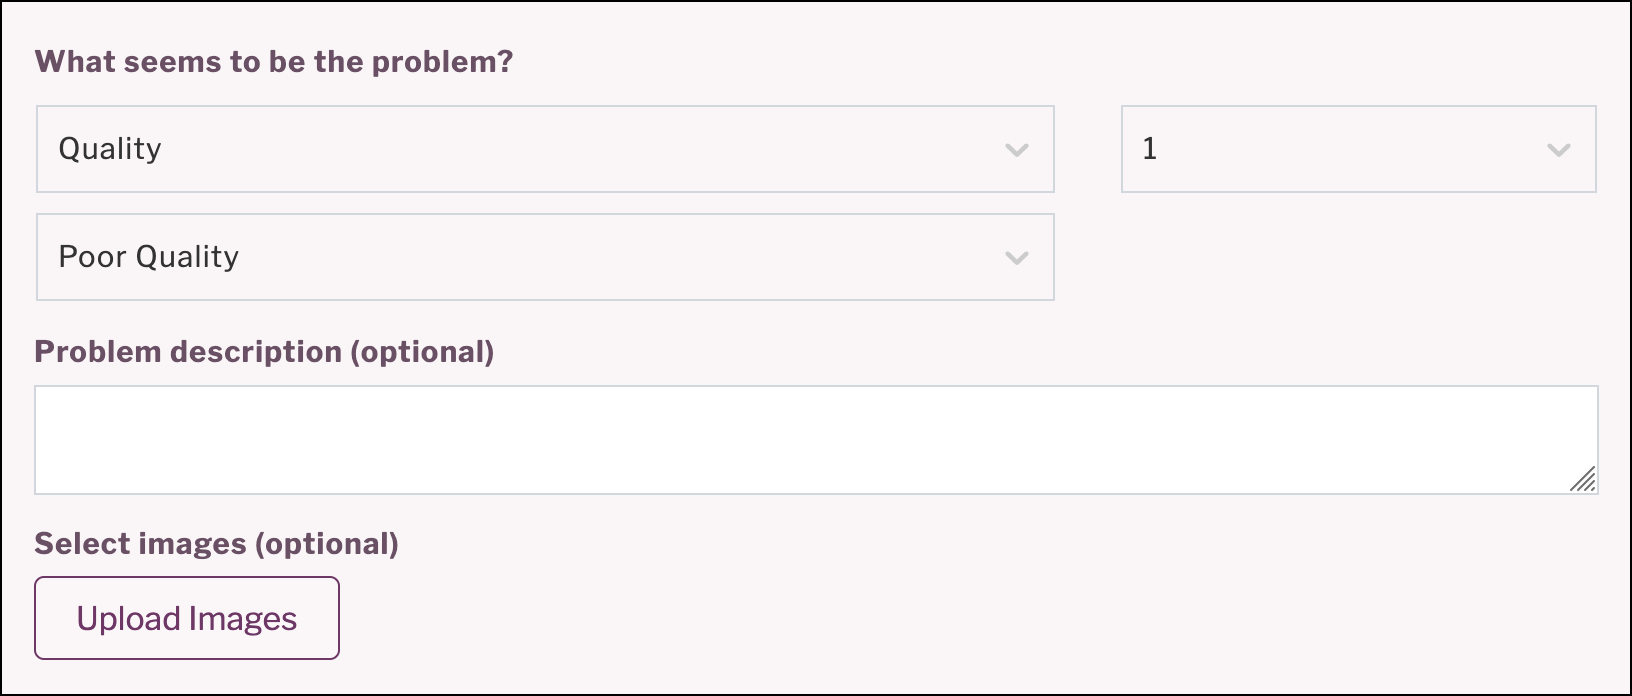Open the quantity dropdown showing 1
1632x696 pixels.
point(1358,149)
